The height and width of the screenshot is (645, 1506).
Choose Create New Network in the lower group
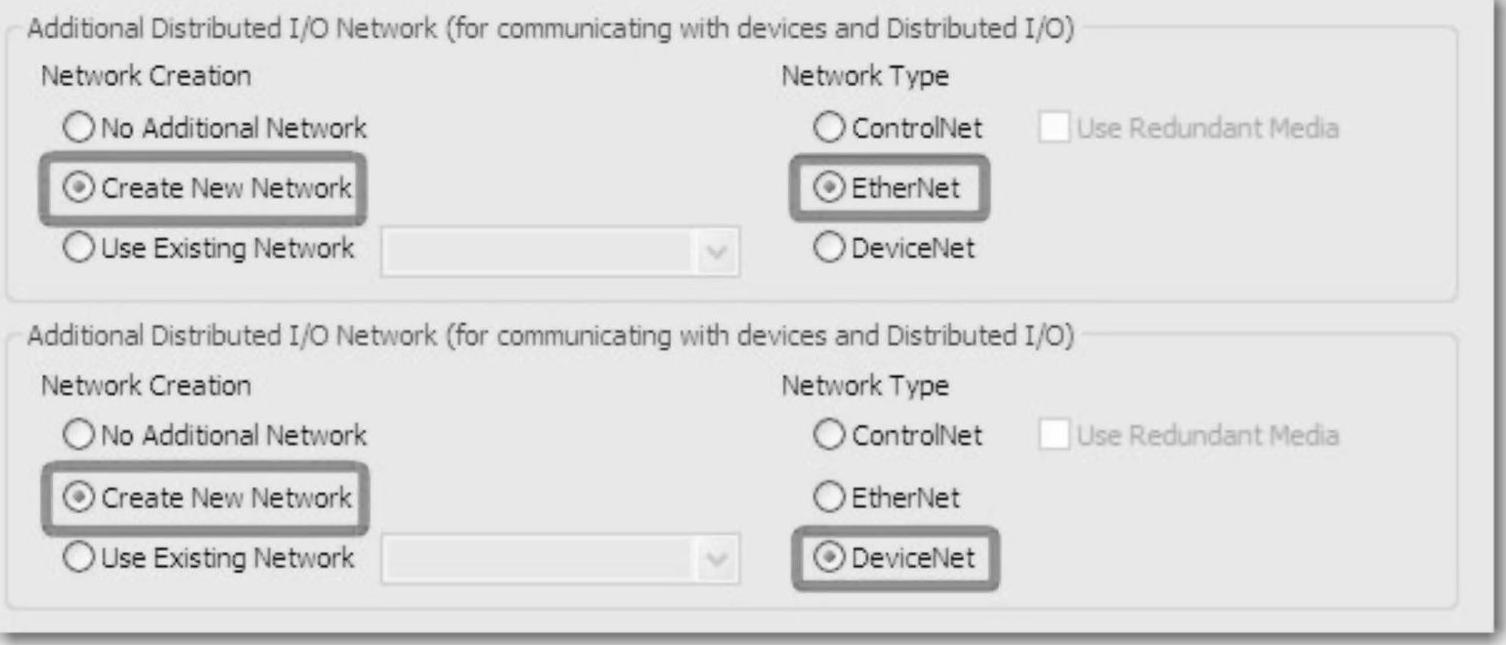click(77, 497)
